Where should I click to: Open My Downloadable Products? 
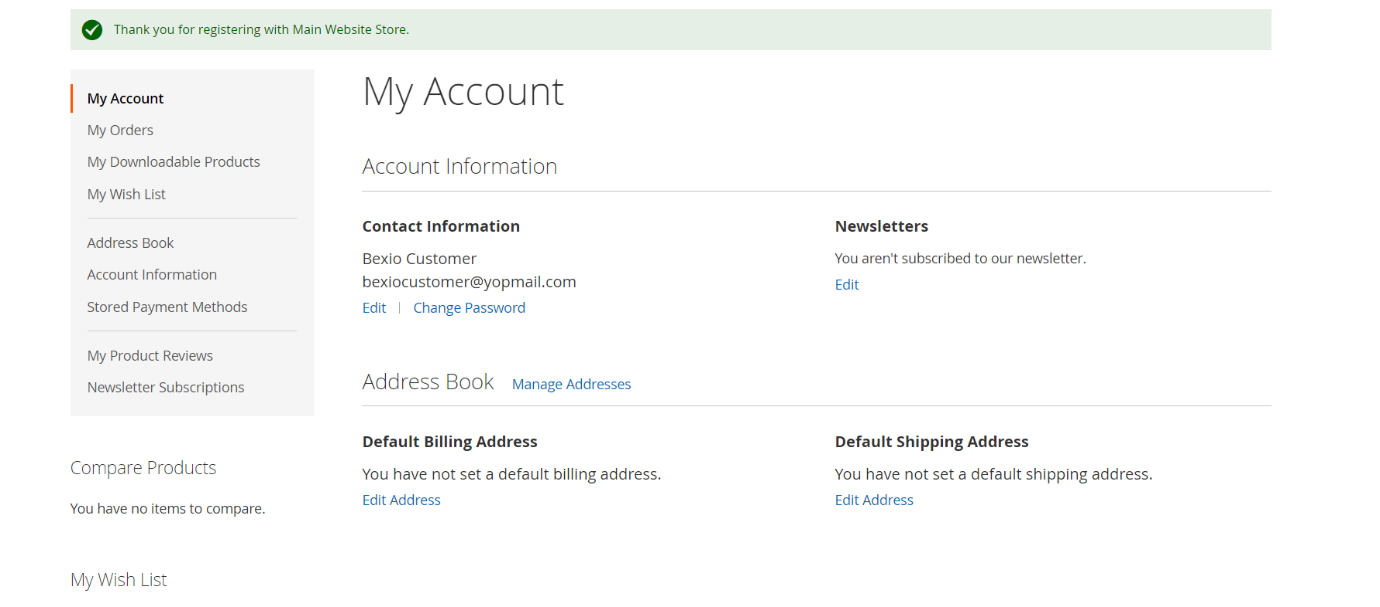pyautogui.click(x=173, y=162)
